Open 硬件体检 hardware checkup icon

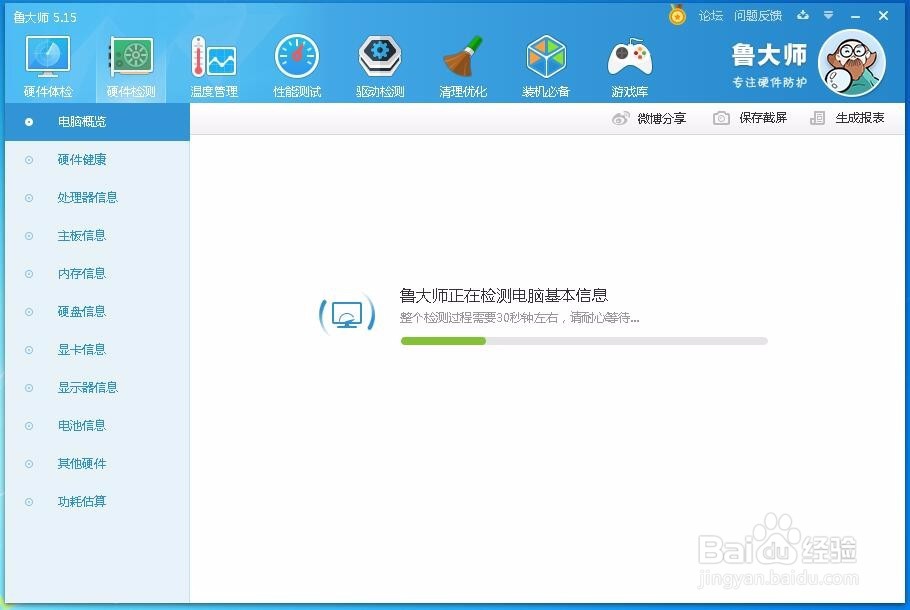pyautogui.click(x=48, y=56)
